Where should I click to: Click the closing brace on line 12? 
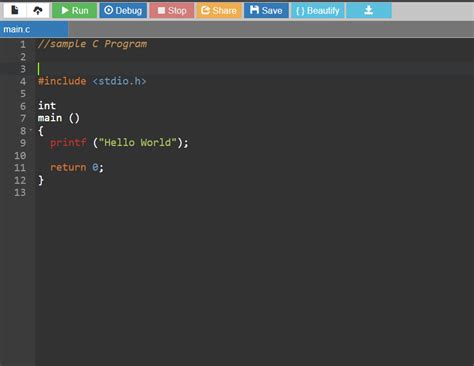pos(41,180)
